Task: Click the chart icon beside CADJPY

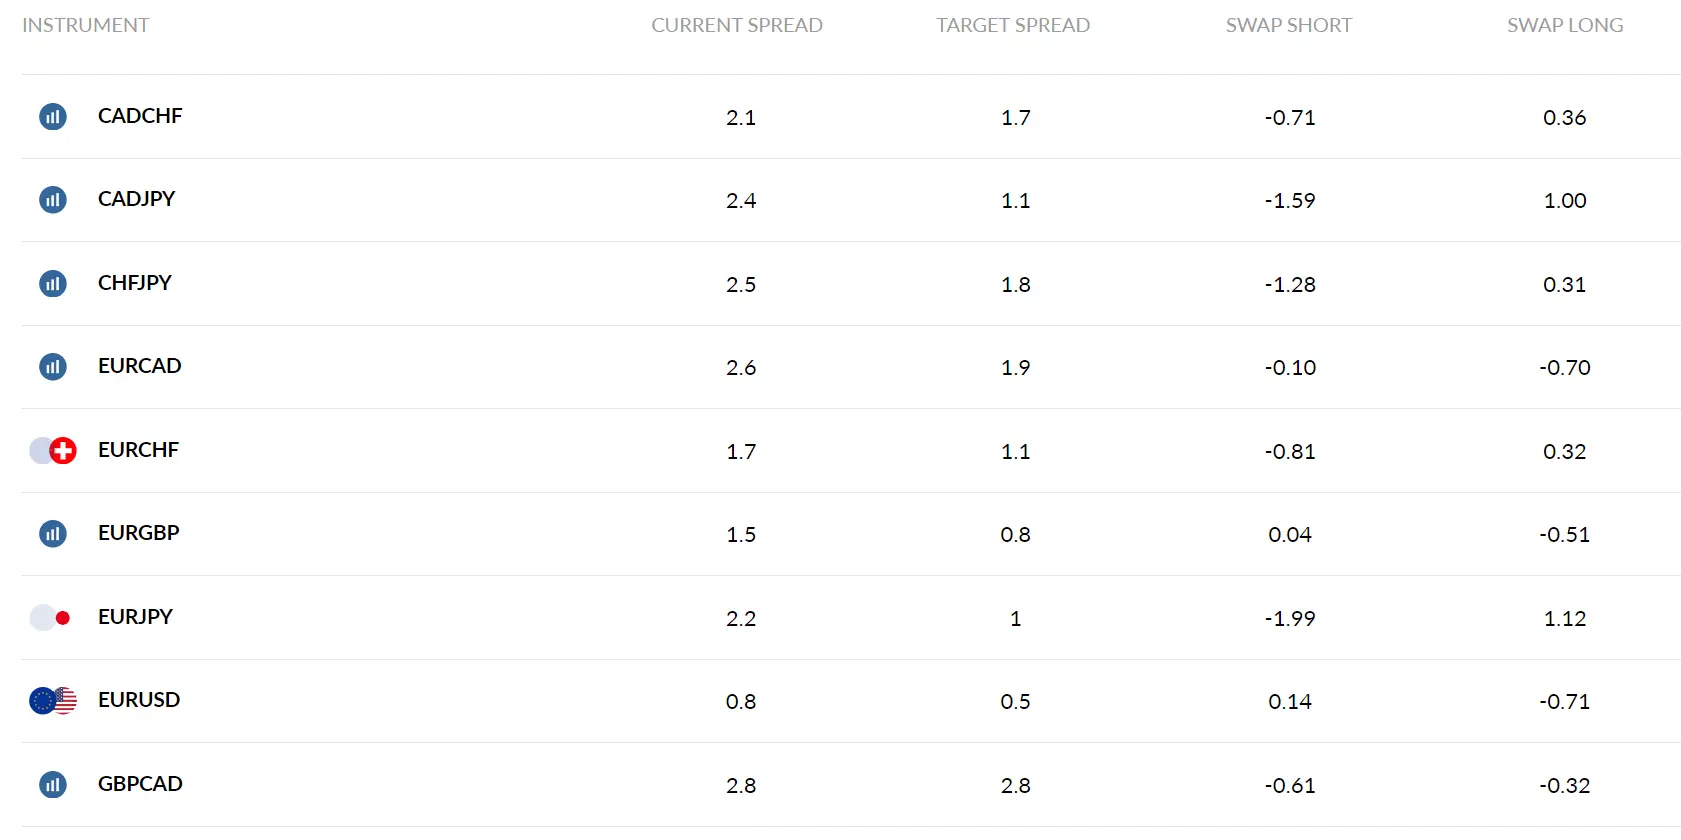Action: coord(53,200)
